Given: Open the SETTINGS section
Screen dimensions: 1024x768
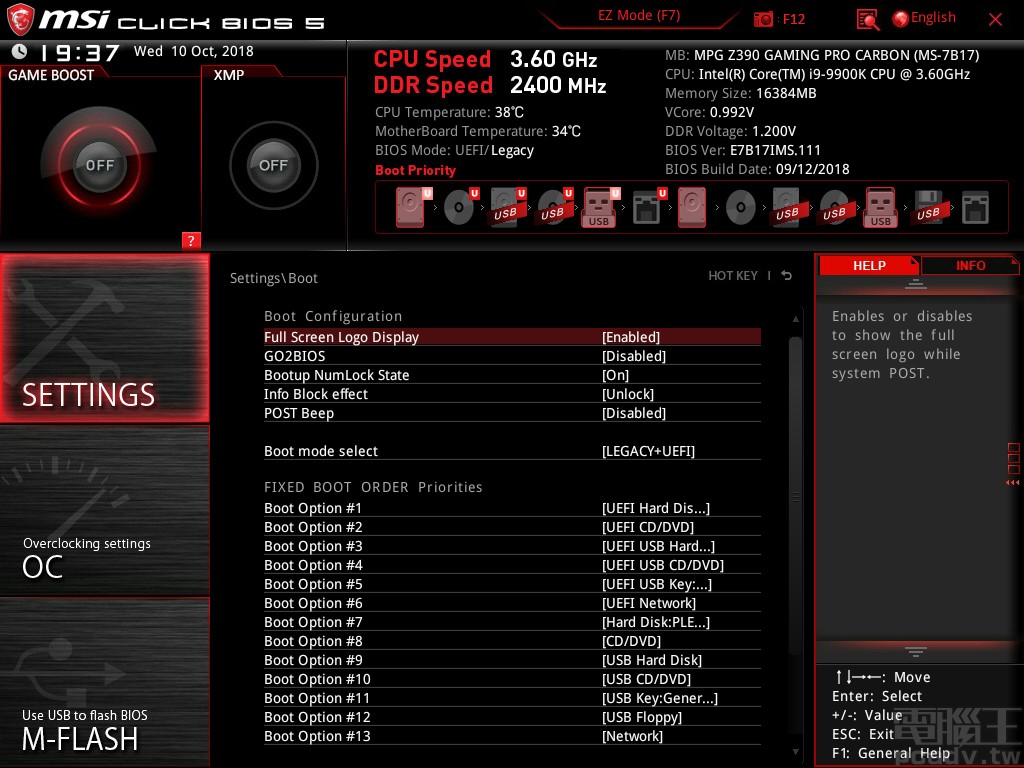Looking at the screenshot, I should [104, 338].
